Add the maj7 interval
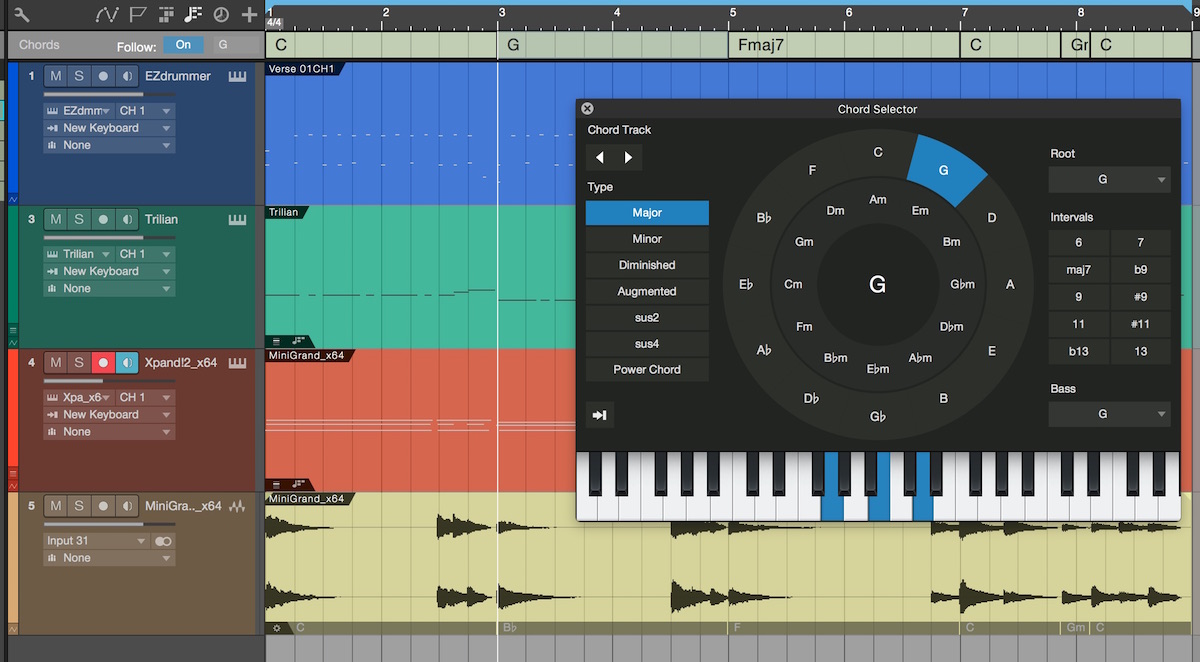 click(1079, 270)
